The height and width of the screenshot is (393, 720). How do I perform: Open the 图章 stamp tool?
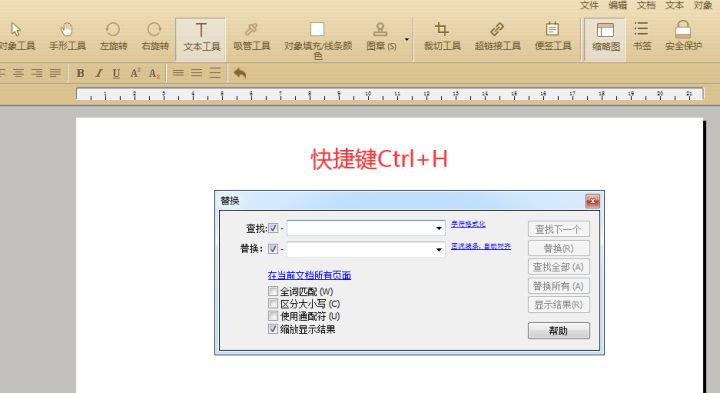pyautogui.click(x=381, y=37)
